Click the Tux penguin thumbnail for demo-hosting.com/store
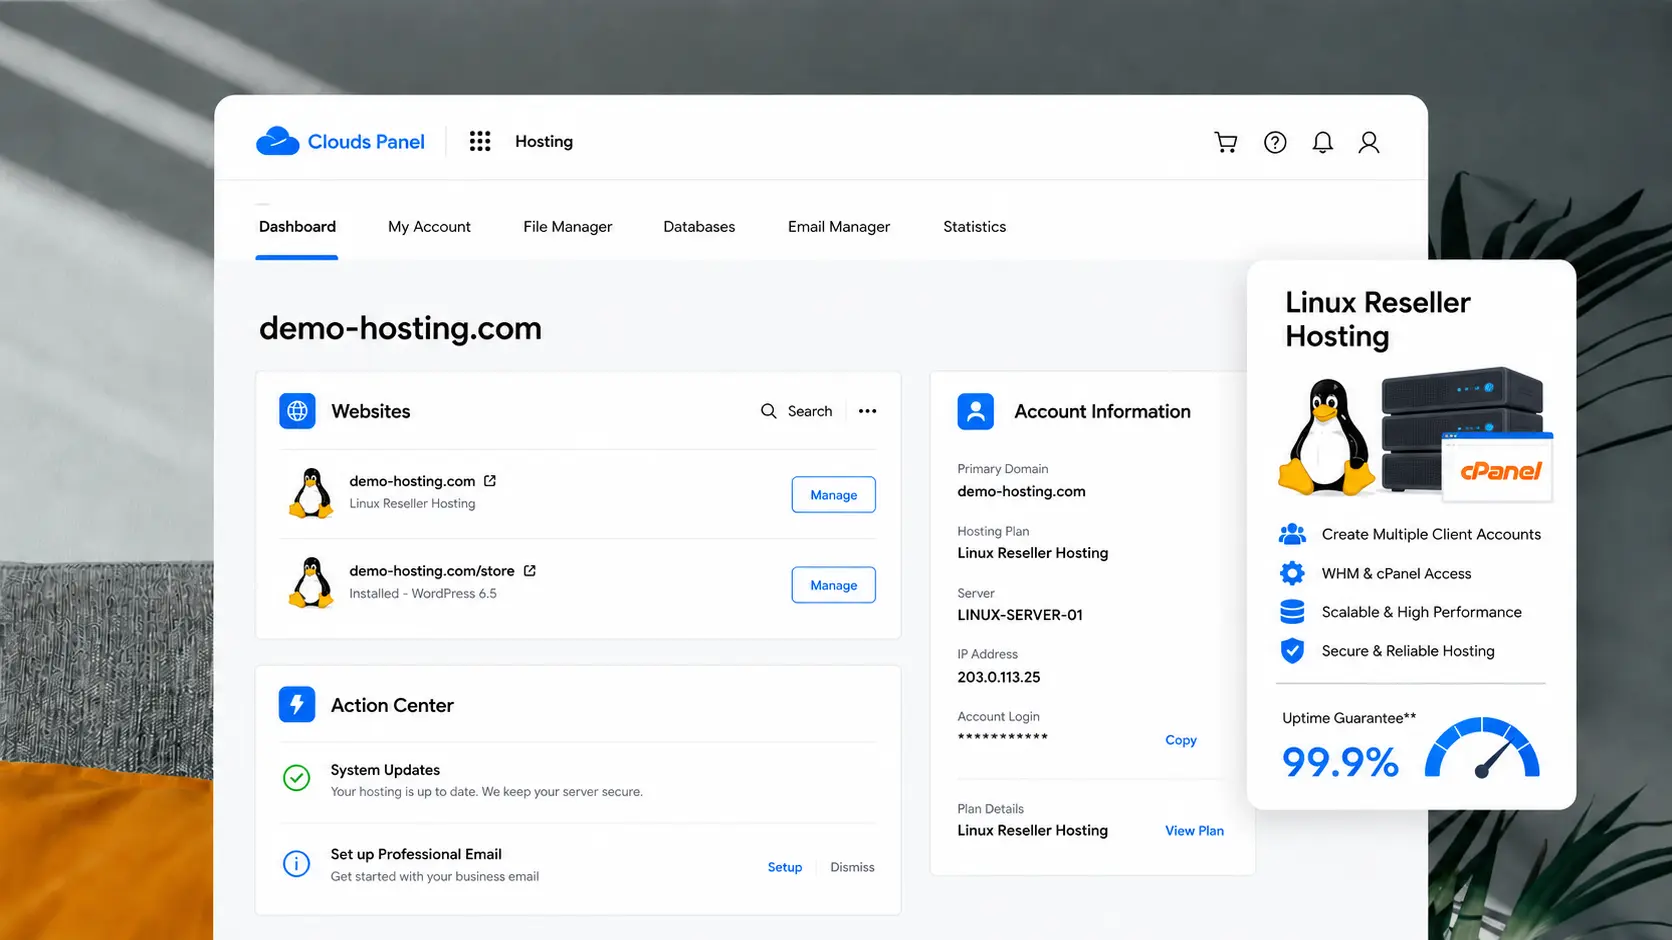This screenshot has height=940, width=1672. click(x=311, y=583)
